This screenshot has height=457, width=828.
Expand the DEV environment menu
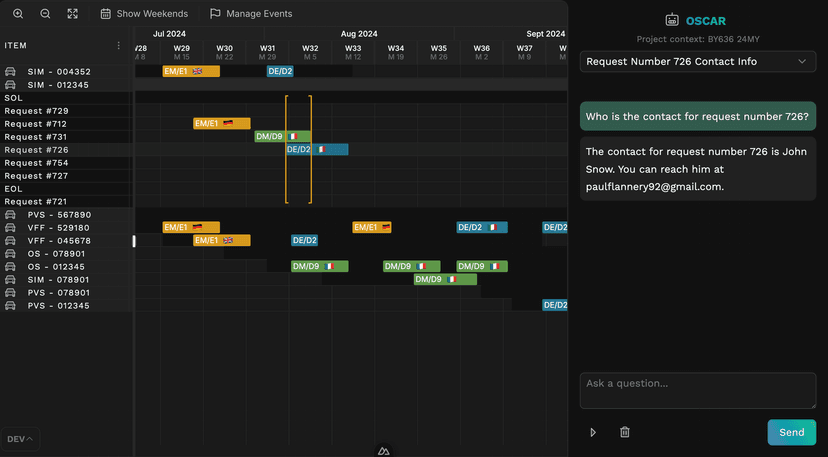pyautogui.click(x=20, y=439)
